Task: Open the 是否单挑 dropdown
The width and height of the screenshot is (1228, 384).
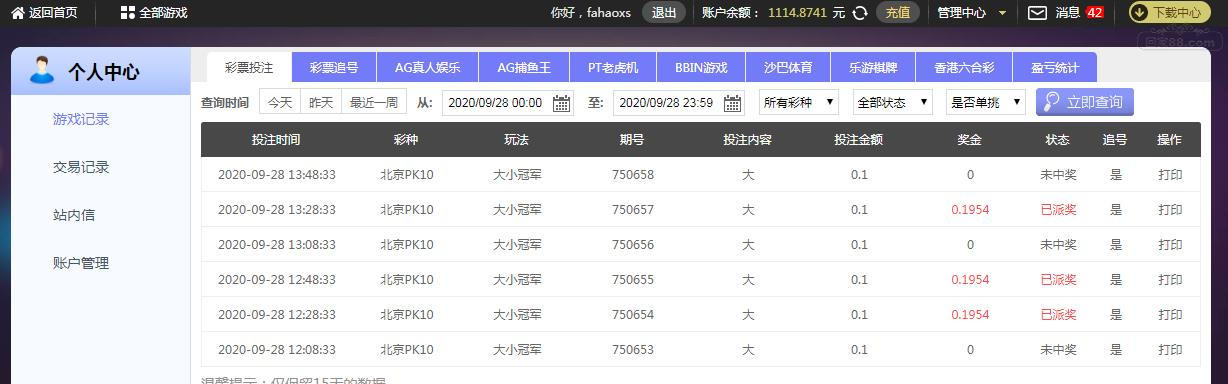Action: click(x=985, y=102)
